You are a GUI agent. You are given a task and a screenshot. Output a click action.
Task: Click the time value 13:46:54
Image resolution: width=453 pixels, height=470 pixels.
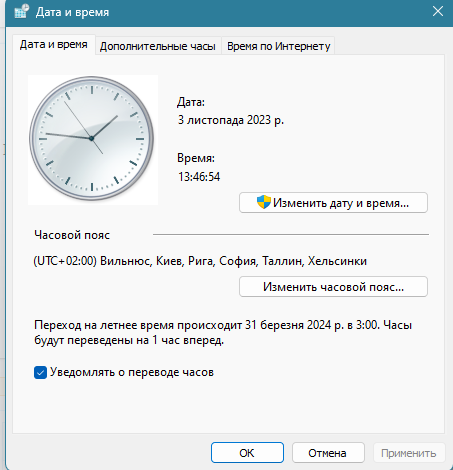(199, 176)
